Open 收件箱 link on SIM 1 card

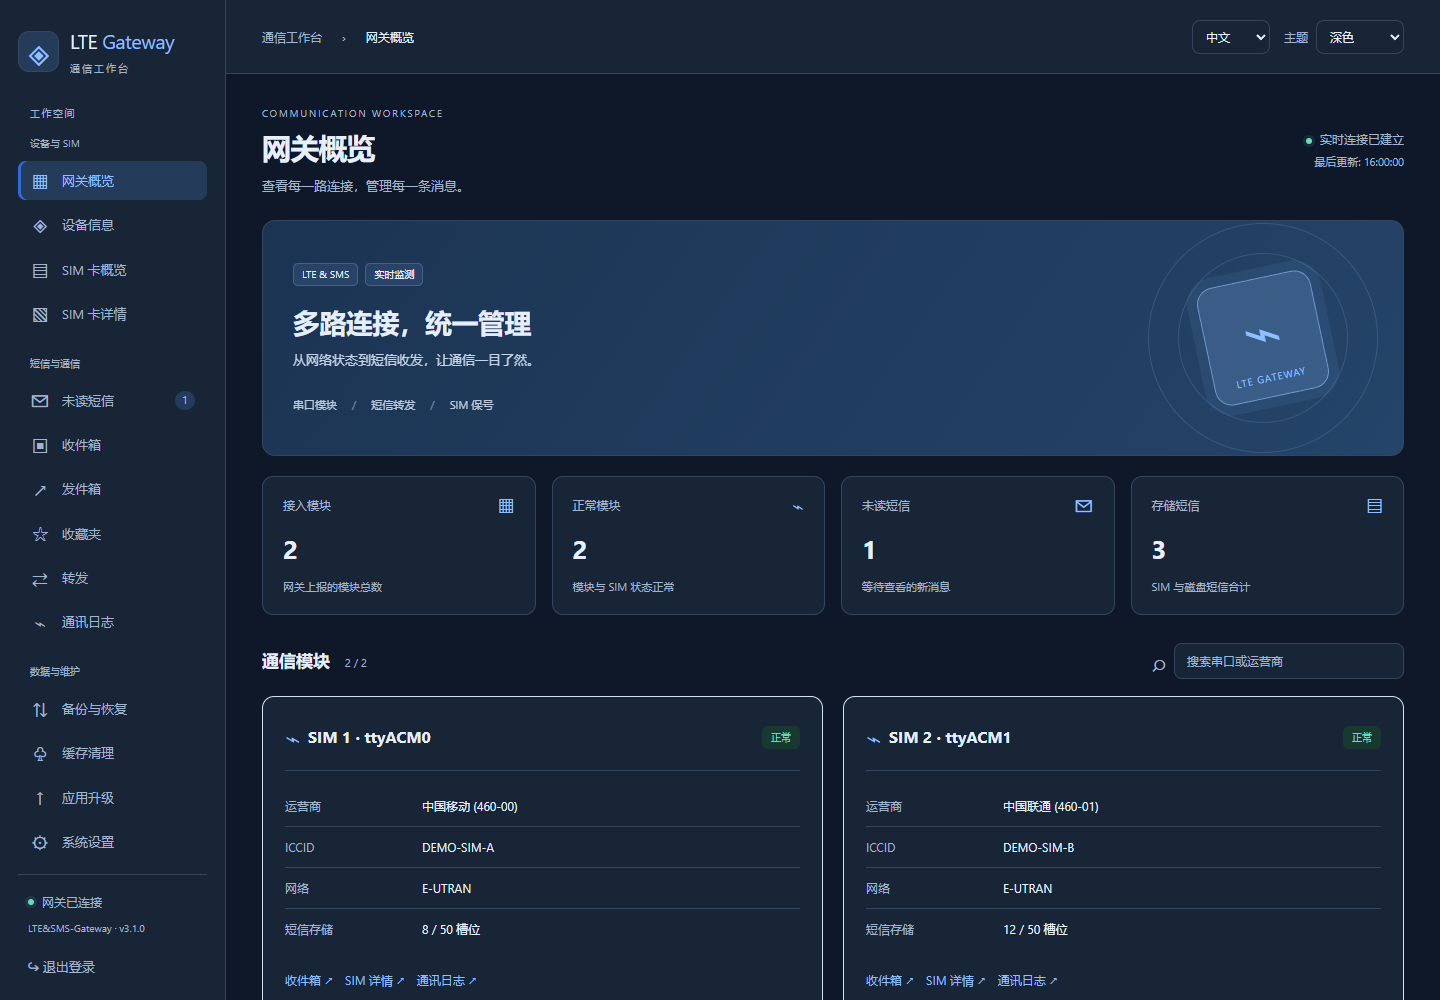coord(309,981)
